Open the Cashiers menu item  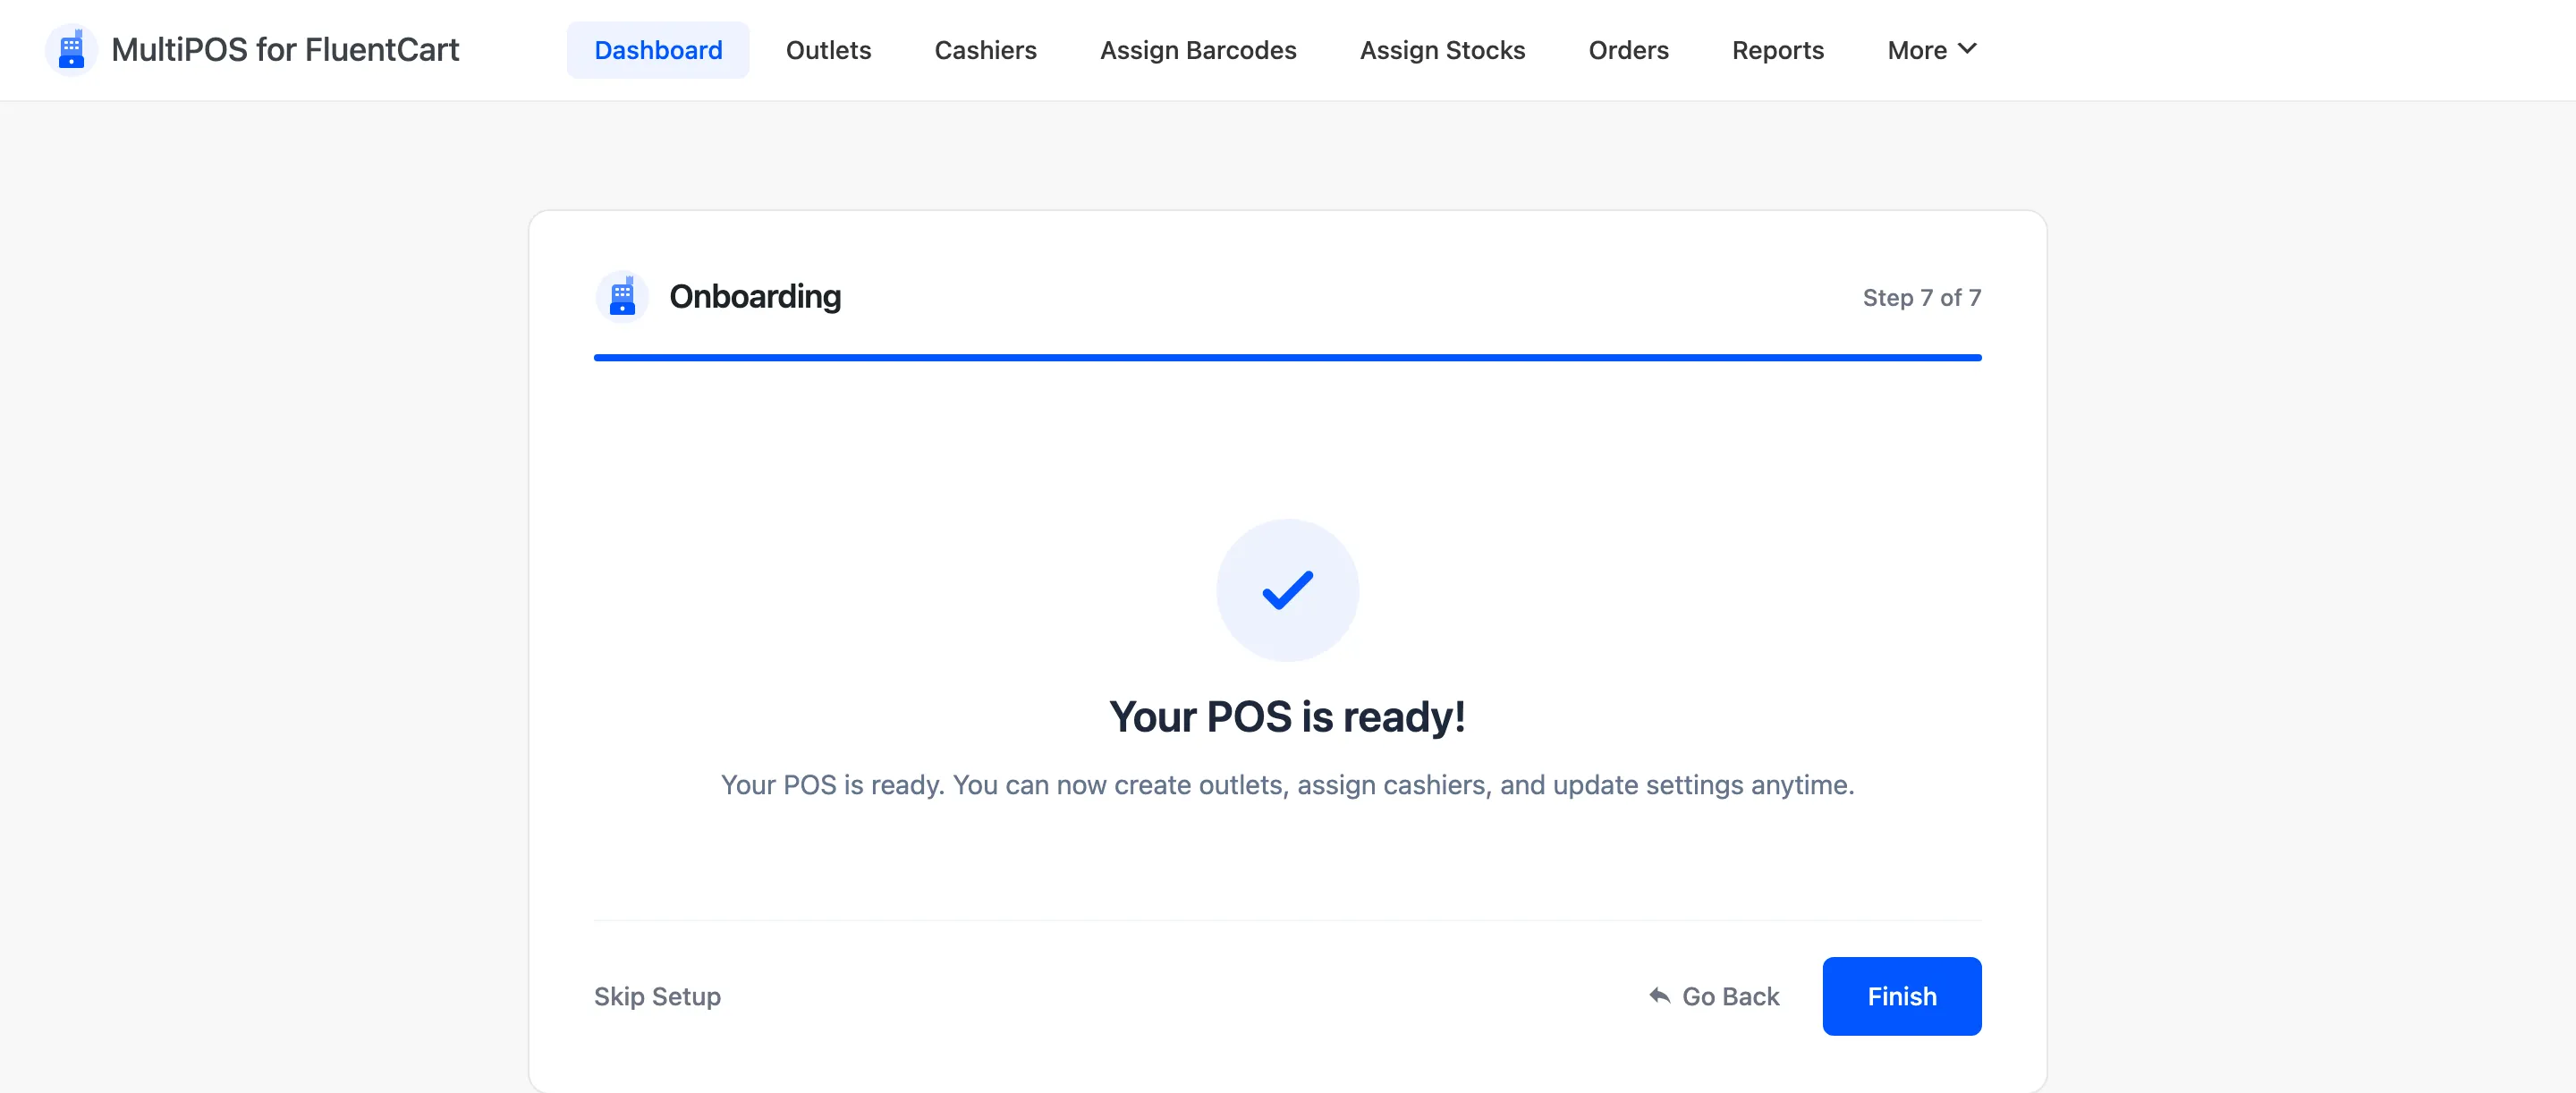pos(985,50)
